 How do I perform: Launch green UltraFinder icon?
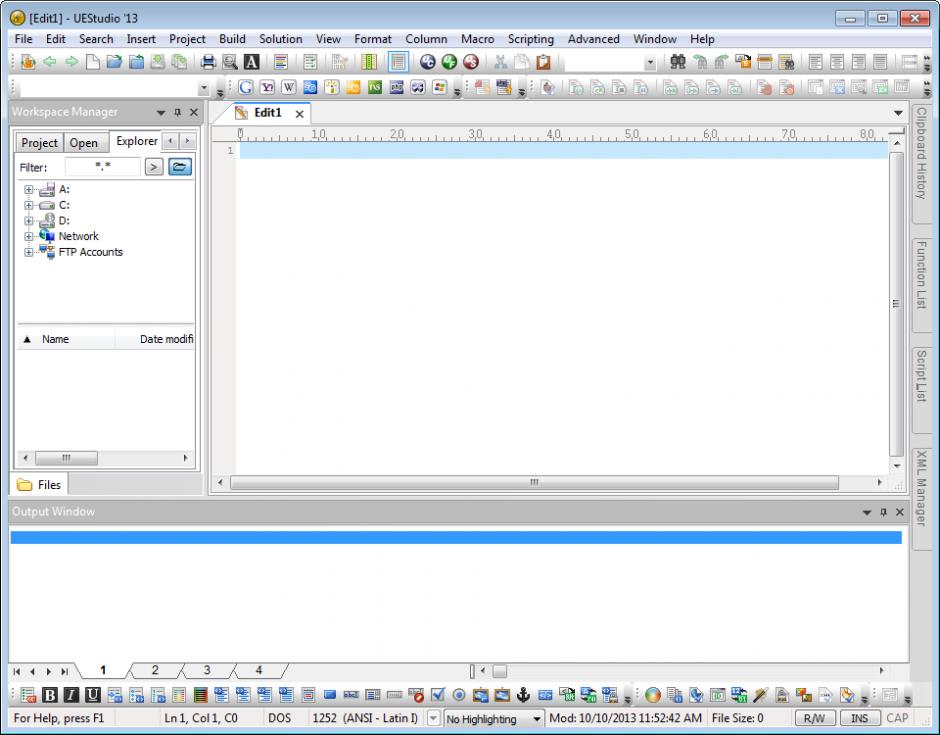[449, 62]
